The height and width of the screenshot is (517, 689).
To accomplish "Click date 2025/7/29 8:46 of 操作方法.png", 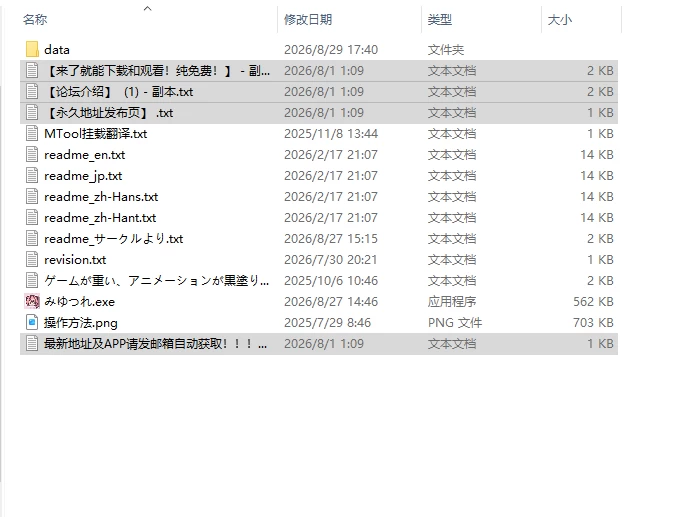I will (x=327, y=323).
